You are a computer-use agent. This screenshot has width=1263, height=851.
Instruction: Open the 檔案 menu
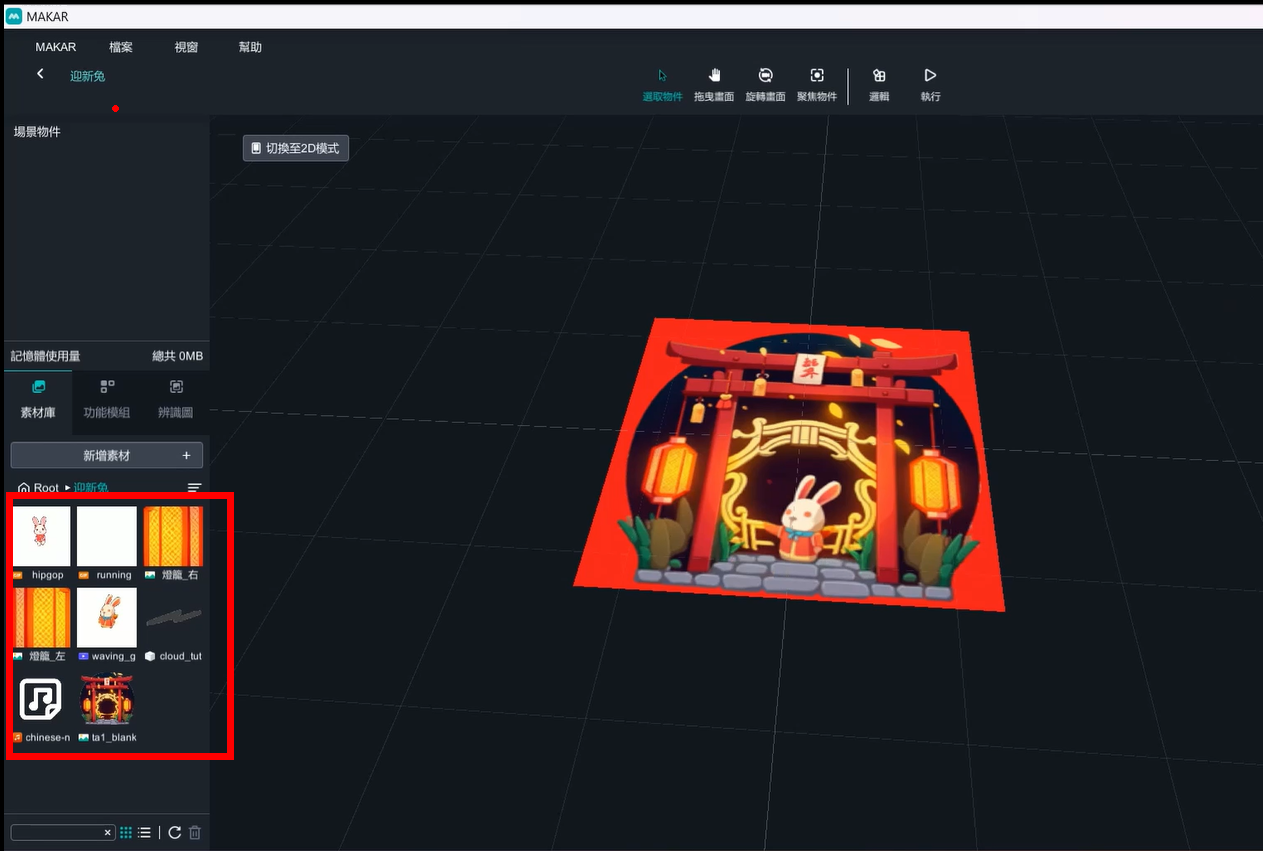pyautogui.click(x=121, y=47)
